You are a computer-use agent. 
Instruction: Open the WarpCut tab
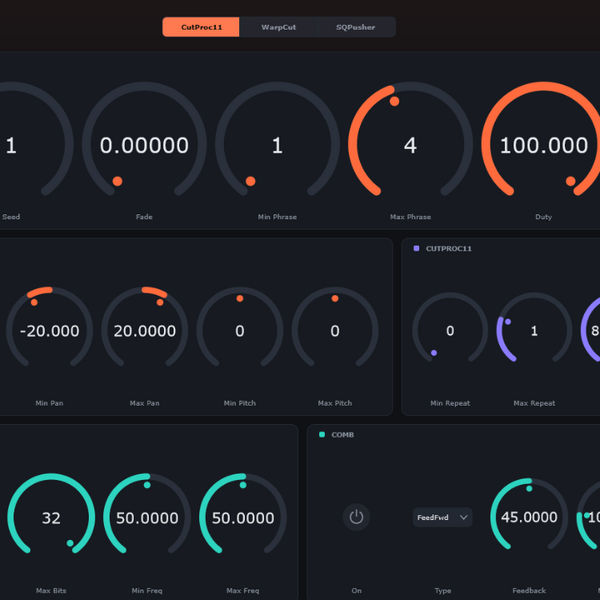click(279, 27)
